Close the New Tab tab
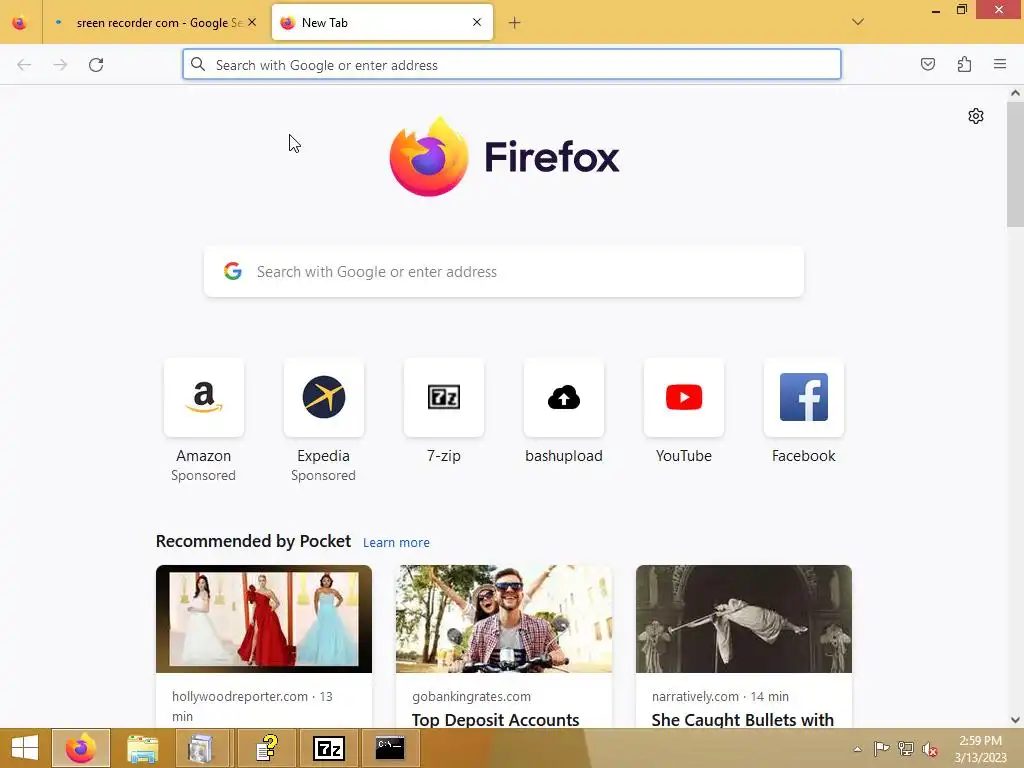1024x768 pixels. point(477,22)
